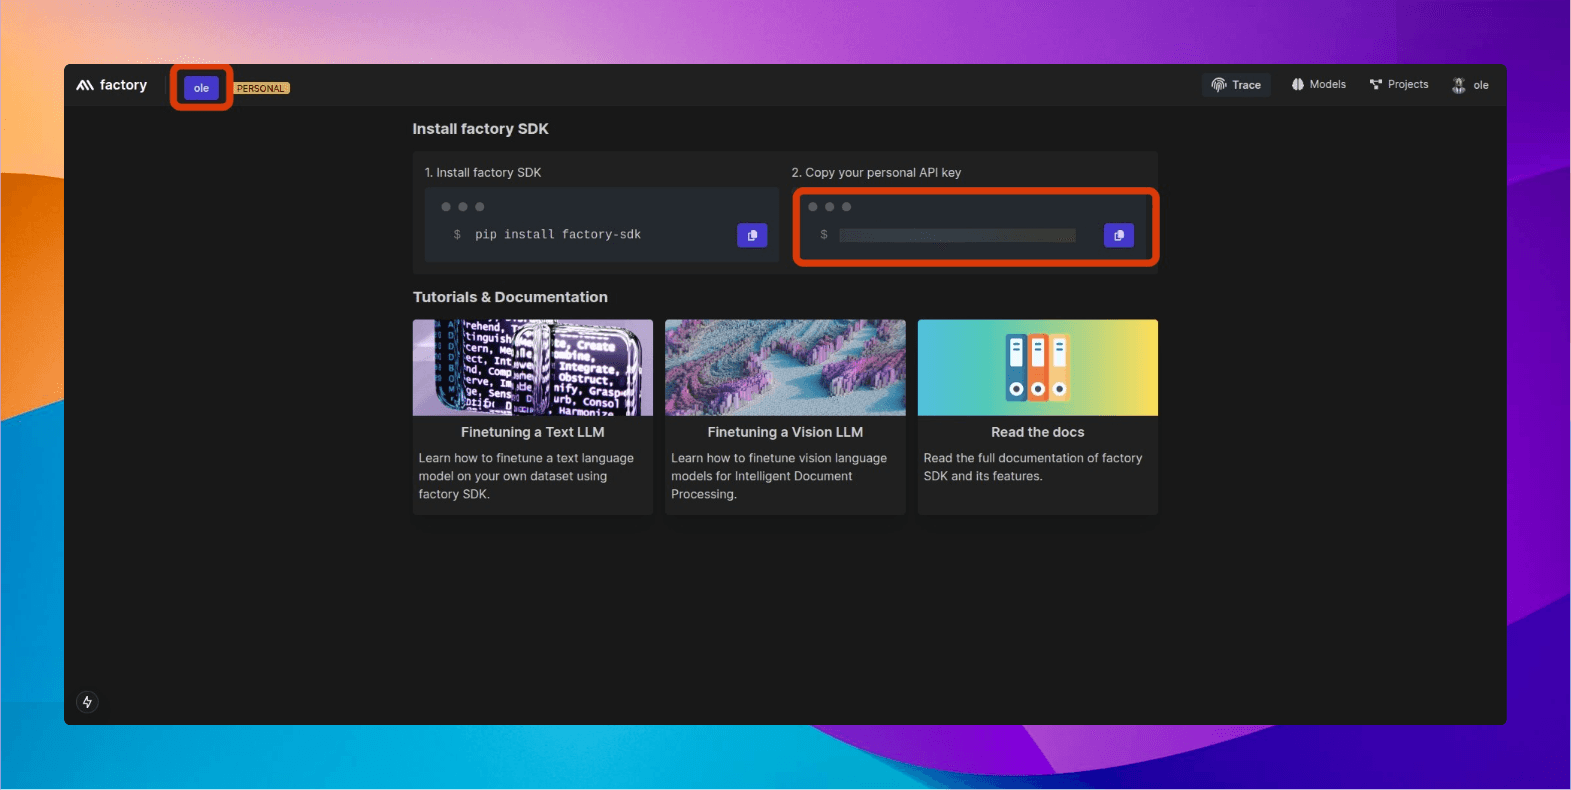The width and height of the screenshot is (1571, 790).
Task: Click the PERSONAL badge label
Action: coord(261,88)
